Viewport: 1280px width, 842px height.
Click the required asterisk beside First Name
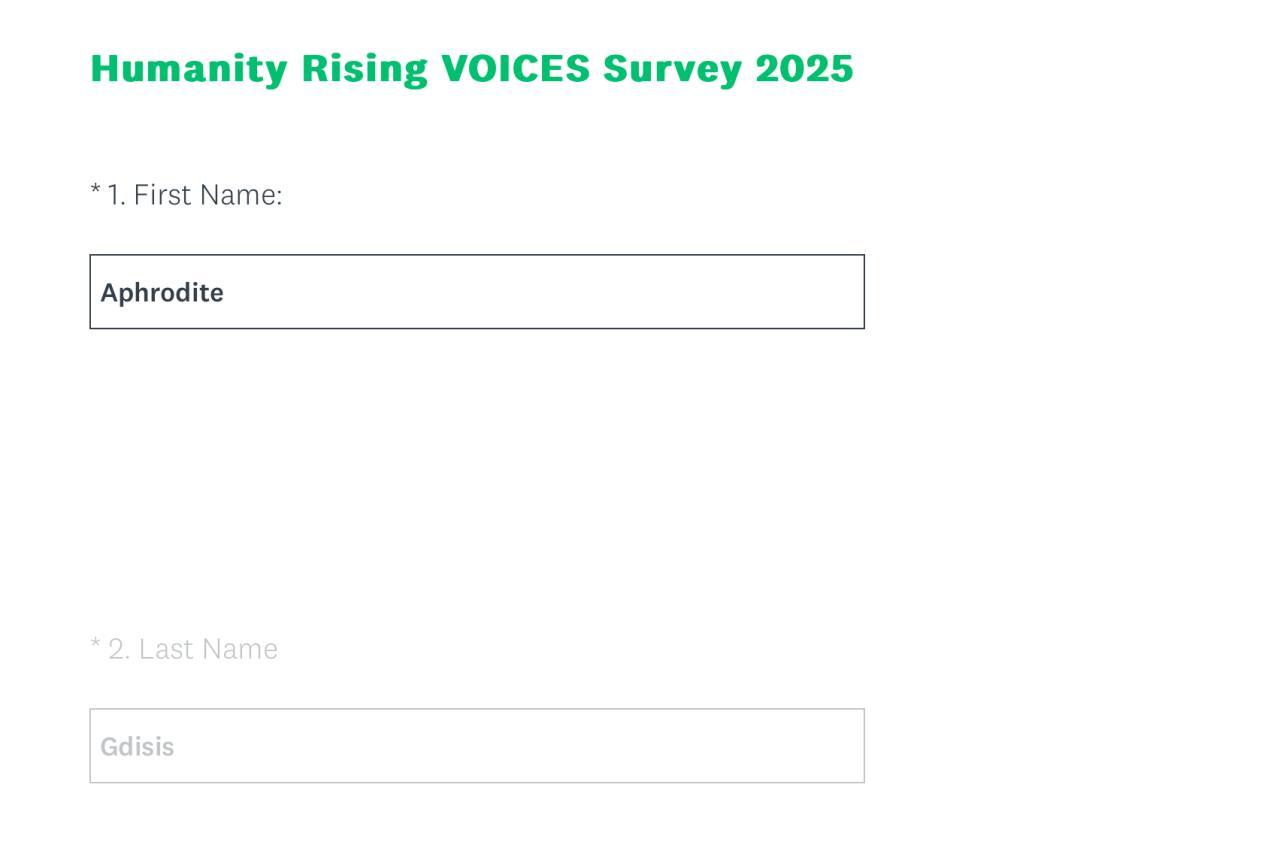pyautogui.click(x=95, y=190)
